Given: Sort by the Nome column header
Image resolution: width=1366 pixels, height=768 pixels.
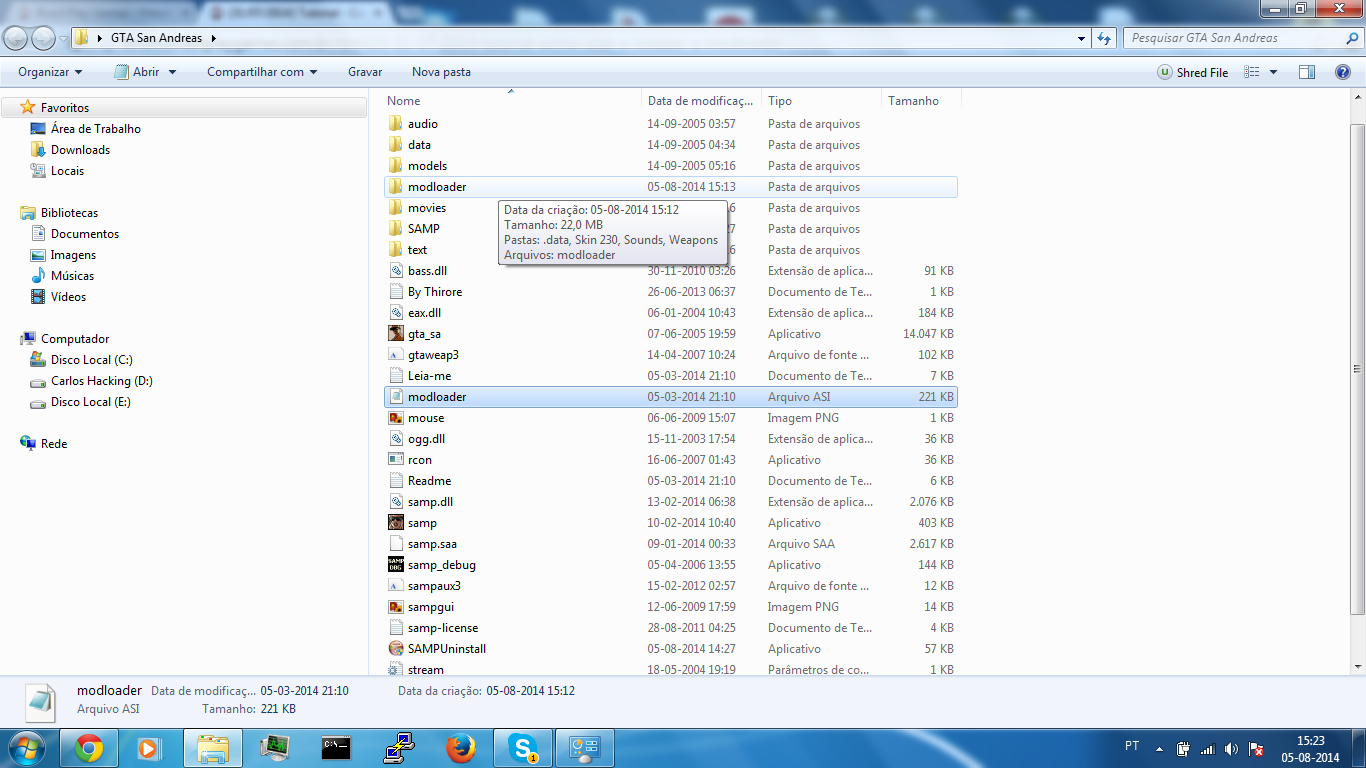Looking at the screenshot, I should (x=511, y=101).
